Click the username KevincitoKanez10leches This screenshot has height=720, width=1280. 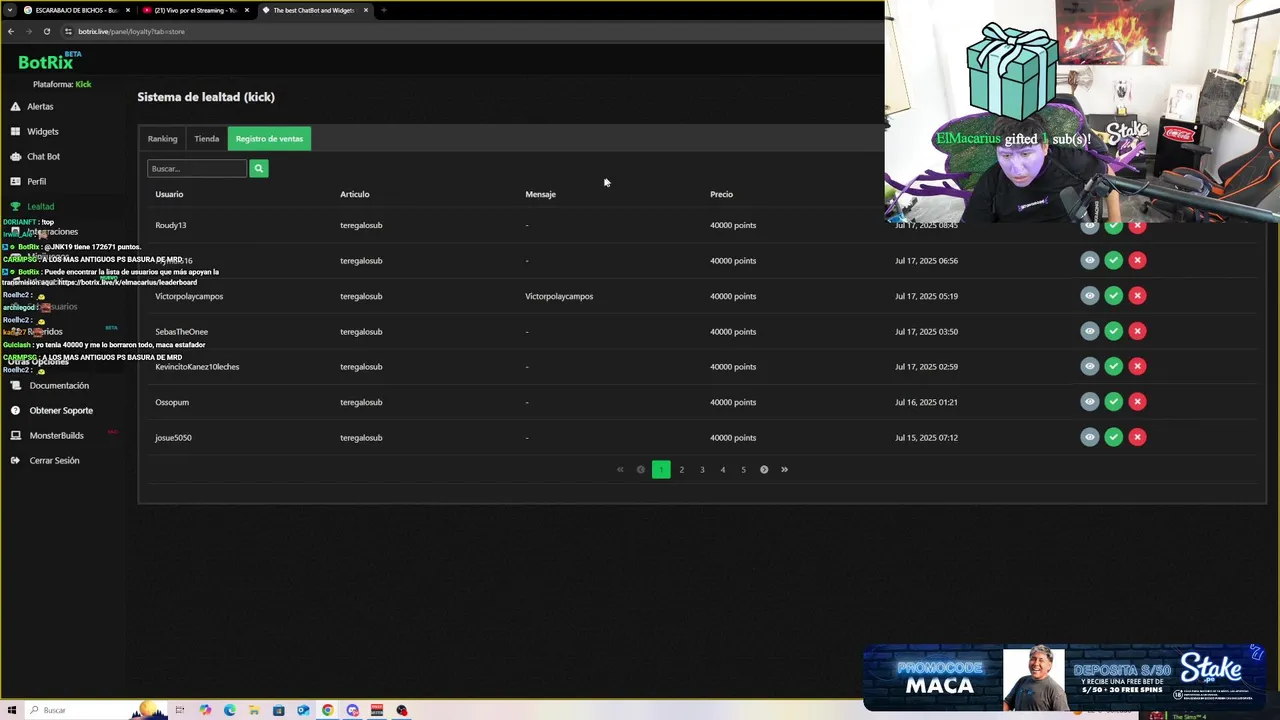click(x=197, y=367)
